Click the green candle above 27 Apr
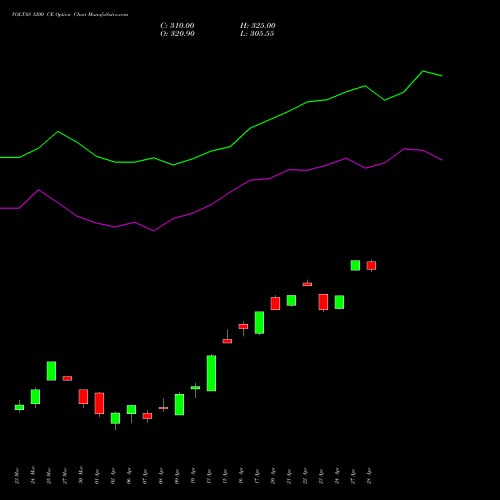This screenshot has height=500, width=500. [x=355, y=265]
